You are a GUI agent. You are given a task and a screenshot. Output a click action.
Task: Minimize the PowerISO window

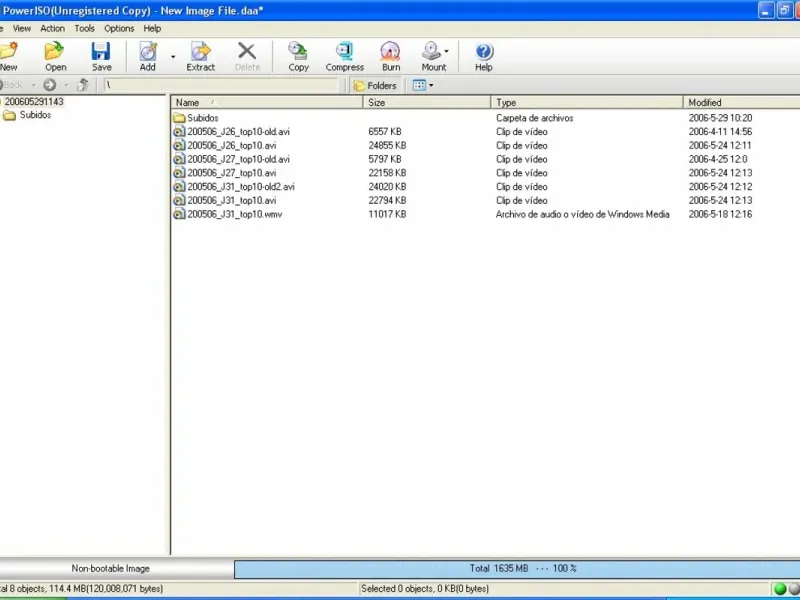point(766,10)
